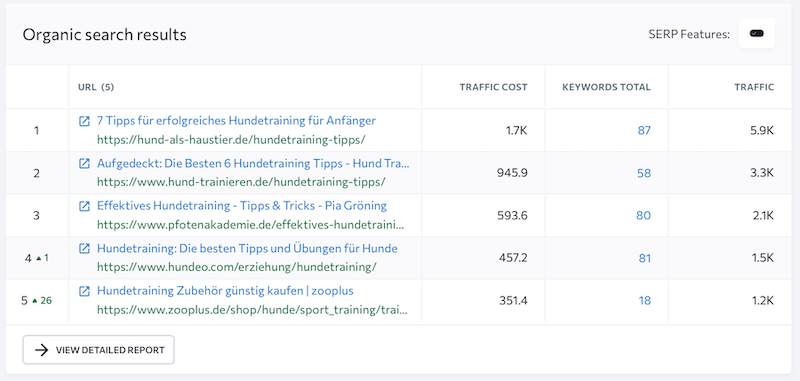Image resolution: width=800 pixels, height=381 pixels.
Task: Open external link icon for pfotenakademie.de result
Action: 84,206
